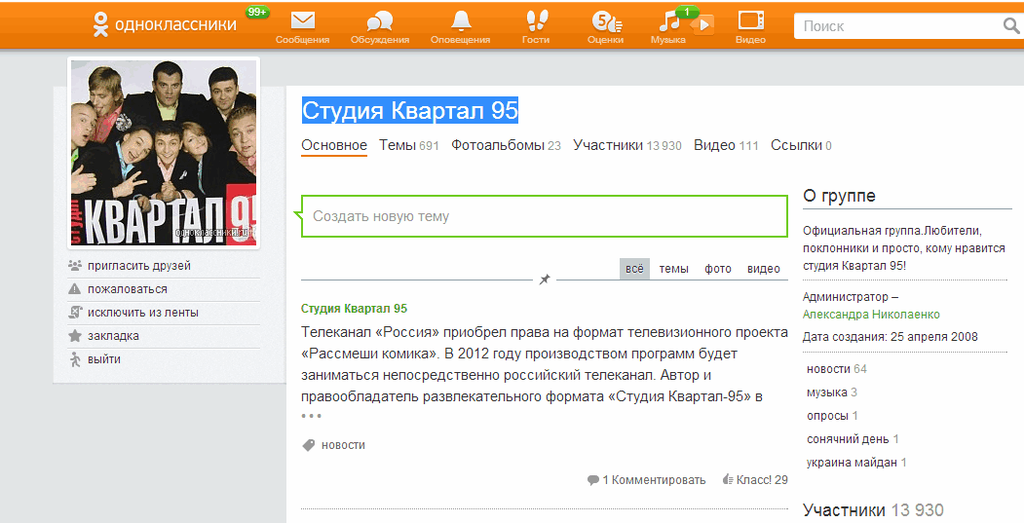Click Класс! 29 like button
The height and width of the screenshot is (523, 1024).
pyautogui.click(x=755, y=480)
